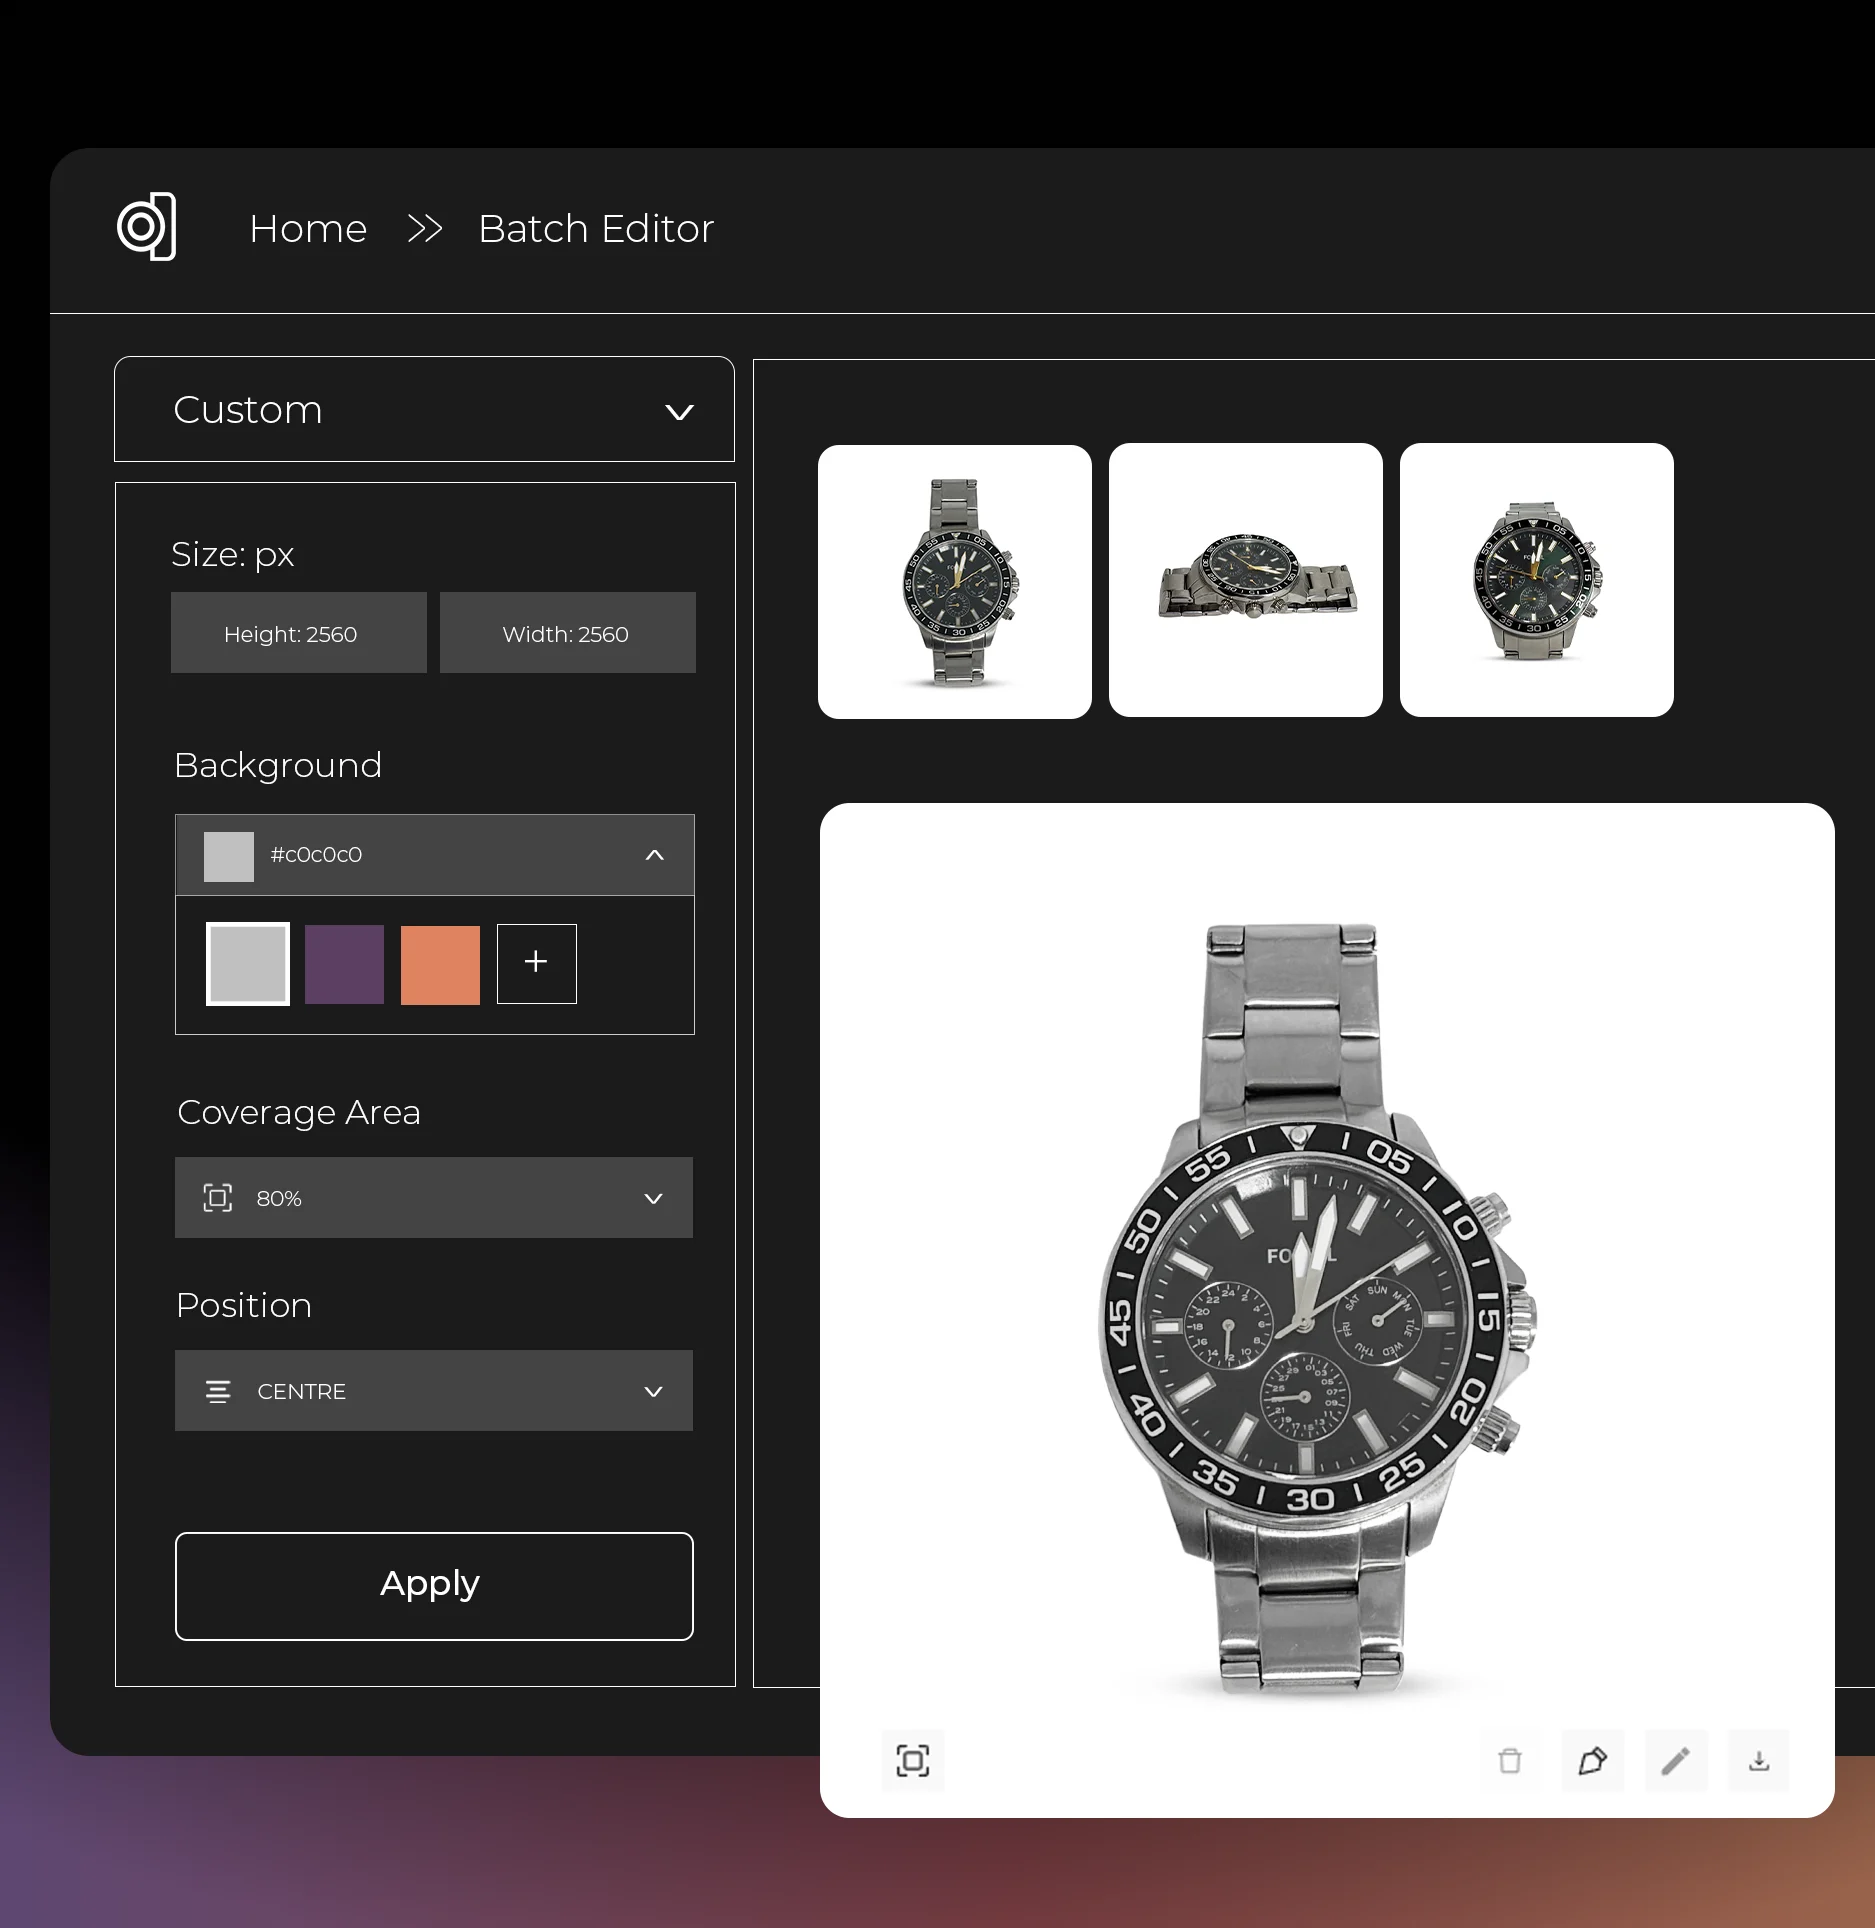
Task: Select the purple color swatch
Action: coord(344,964)
